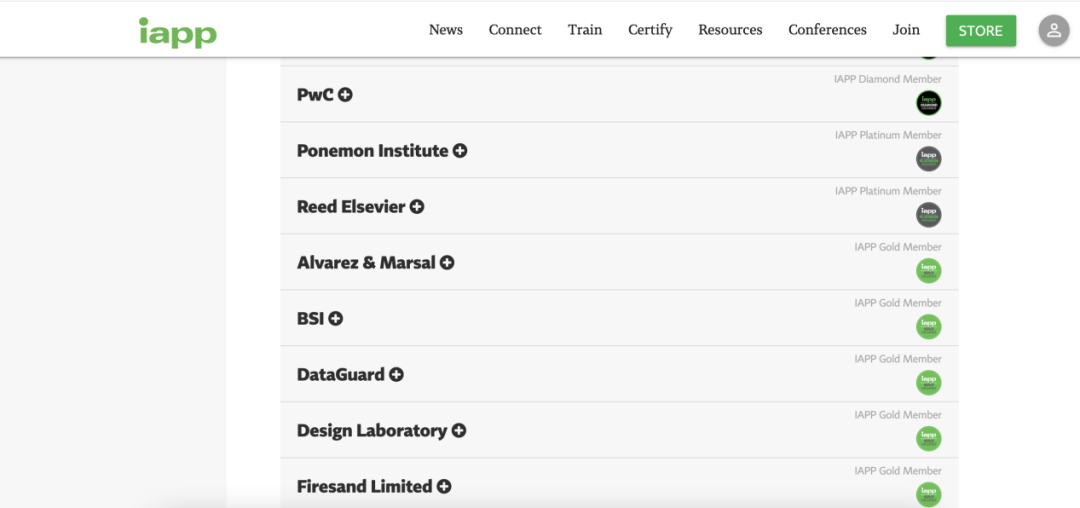
Task: Click the Reed Elsevier name
Action: tap(351, 207)
